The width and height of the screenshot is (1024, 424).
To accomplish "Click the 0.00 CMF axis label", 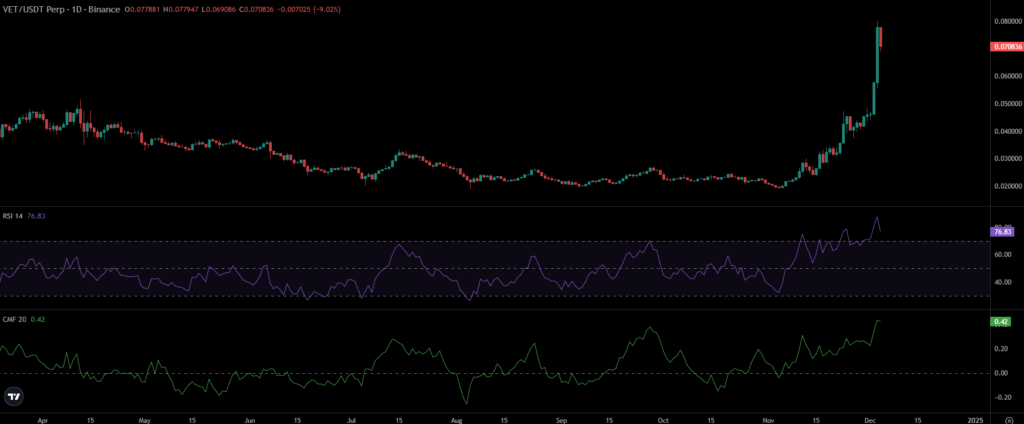I will 1000,373.
